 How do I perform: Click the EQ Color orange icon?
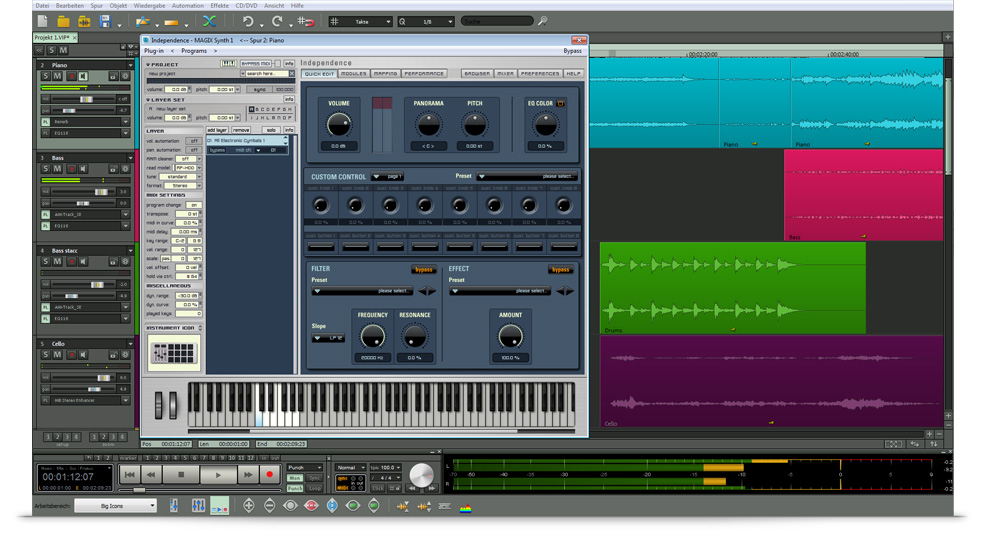point(561,103)
